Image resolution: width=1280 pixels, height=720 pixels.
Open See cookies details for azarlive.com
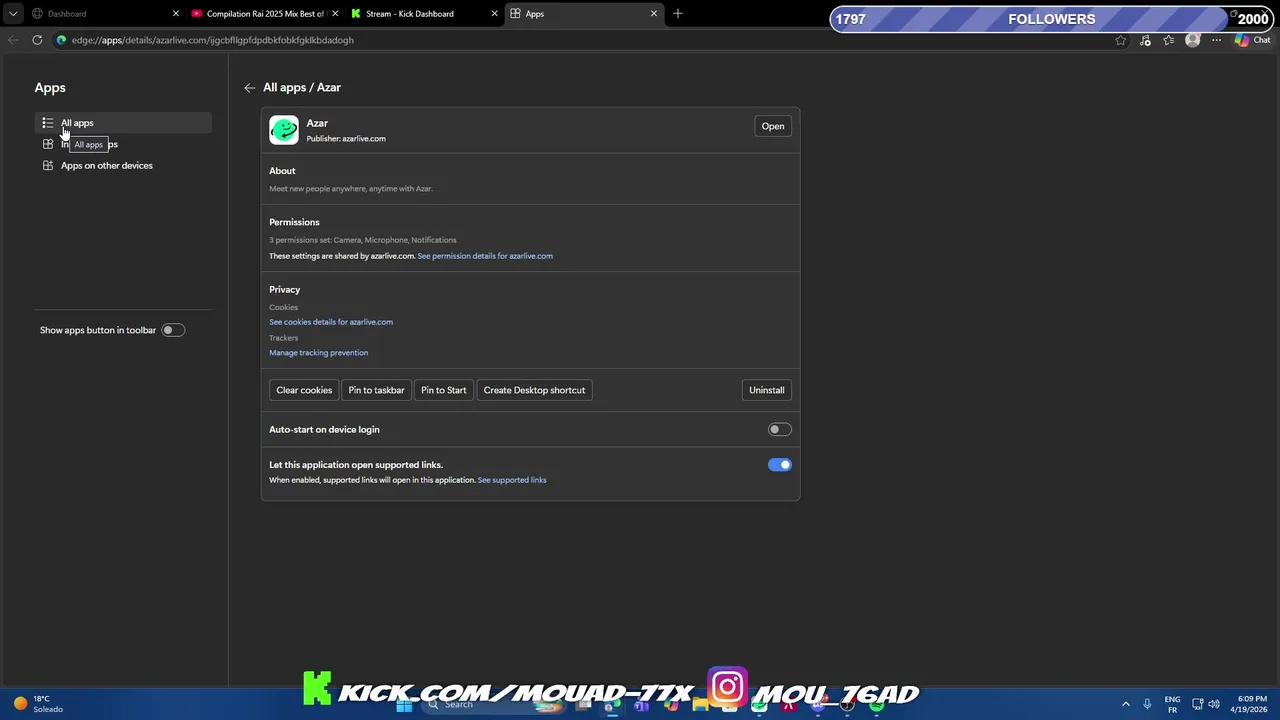point(331,322)
